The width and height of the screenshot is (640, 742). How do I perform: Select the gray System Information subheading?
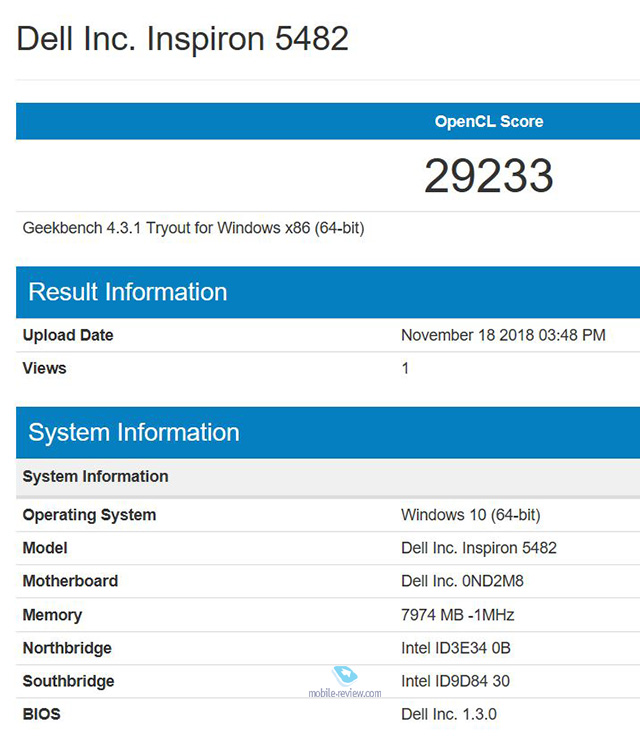tap(96, 476)
